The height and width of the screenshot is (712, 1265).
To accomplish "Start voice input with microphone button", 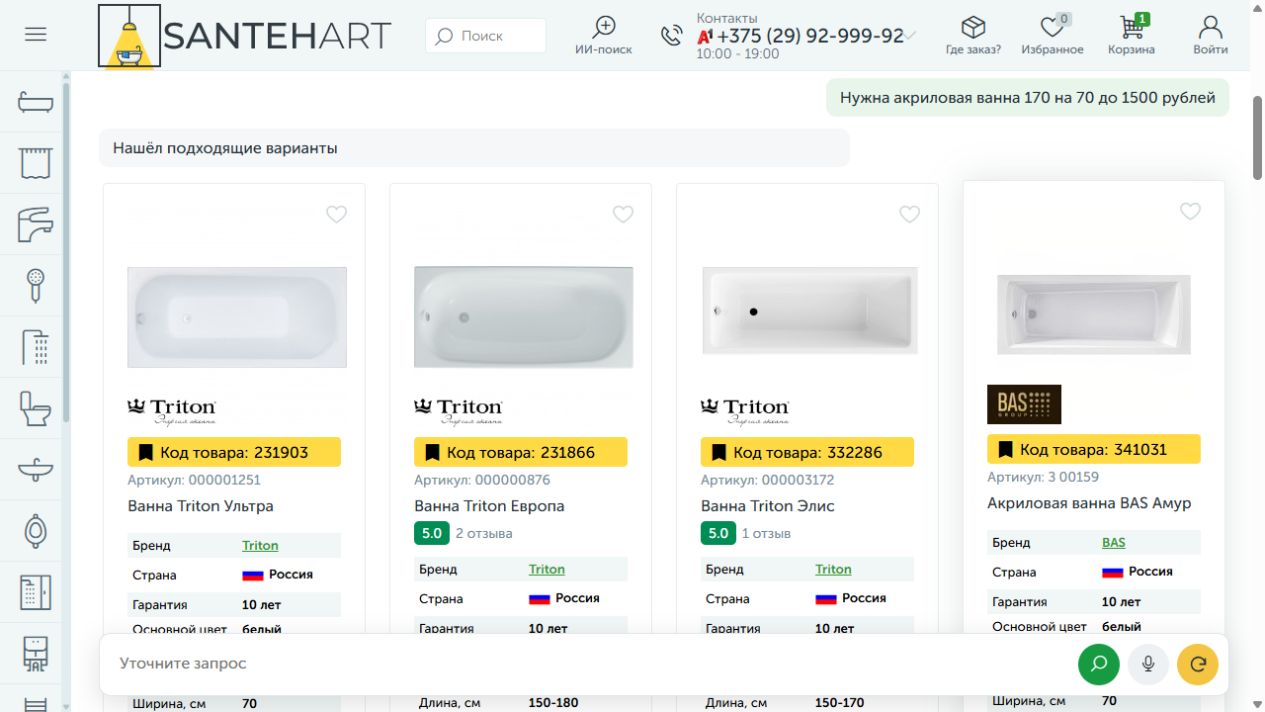I will pyautogui.click(x=1148, y=664).
